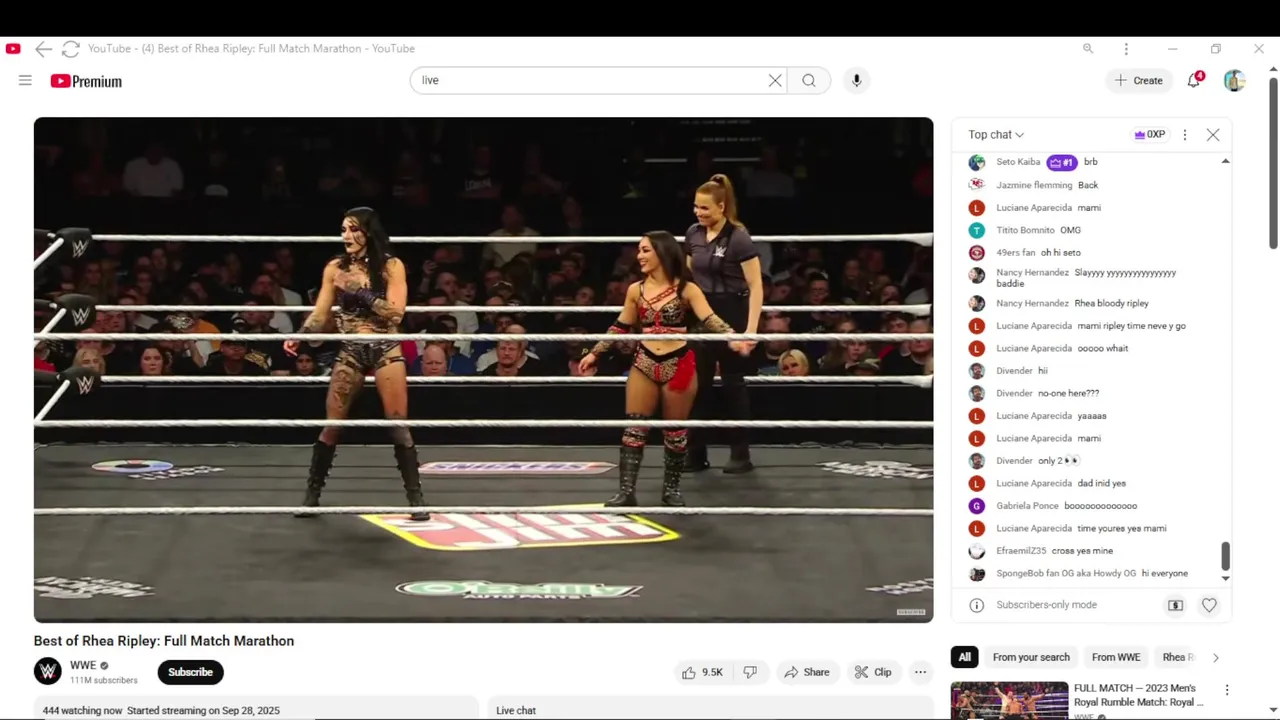
Task: Close the live chat panel
Action: [1213, 135]
